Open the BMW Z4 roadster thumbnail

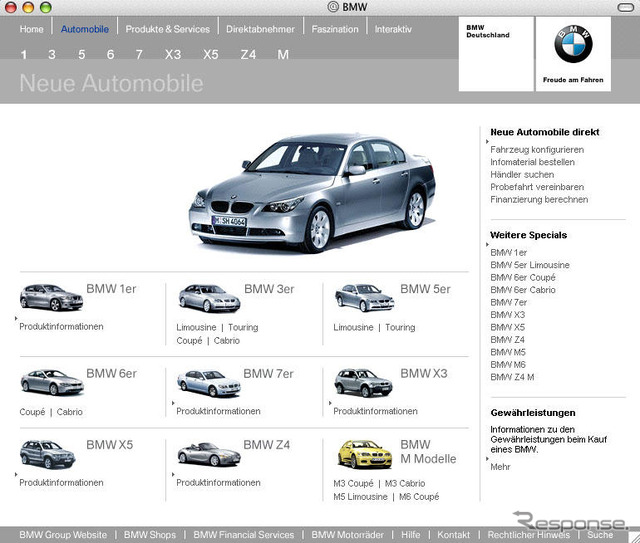coord(209,454)
